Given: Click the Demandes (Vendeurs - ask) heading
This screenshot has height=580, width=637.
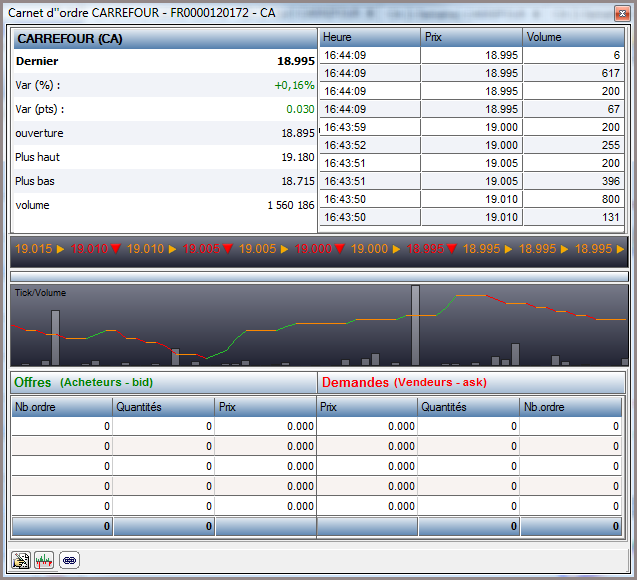Looking at the screenshot, I should coord(404,382).
